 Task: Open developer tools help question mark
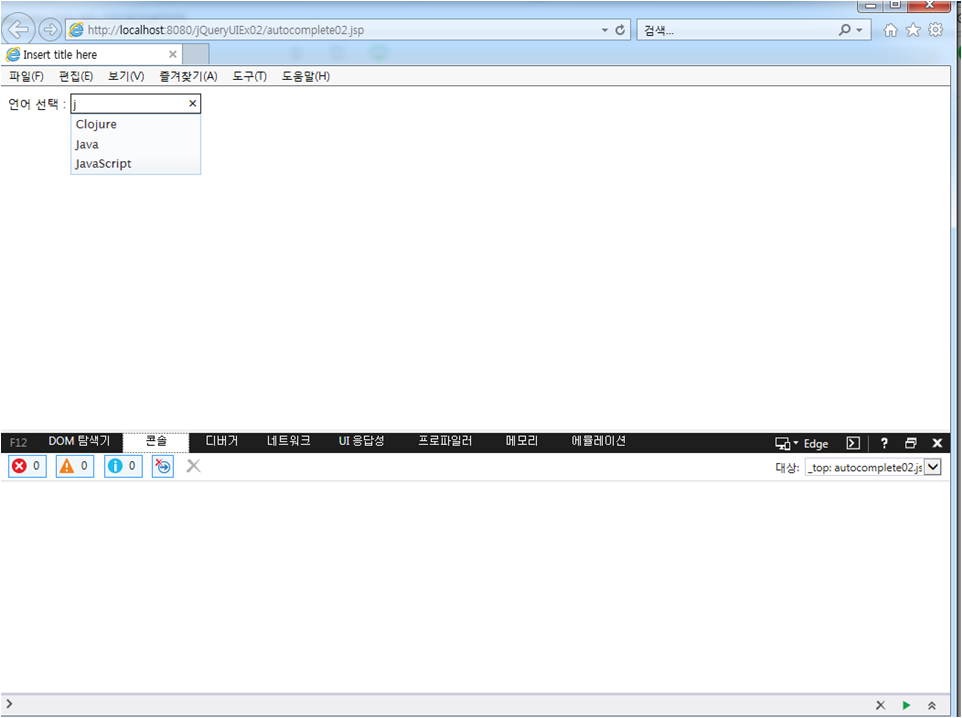point(884,443)
